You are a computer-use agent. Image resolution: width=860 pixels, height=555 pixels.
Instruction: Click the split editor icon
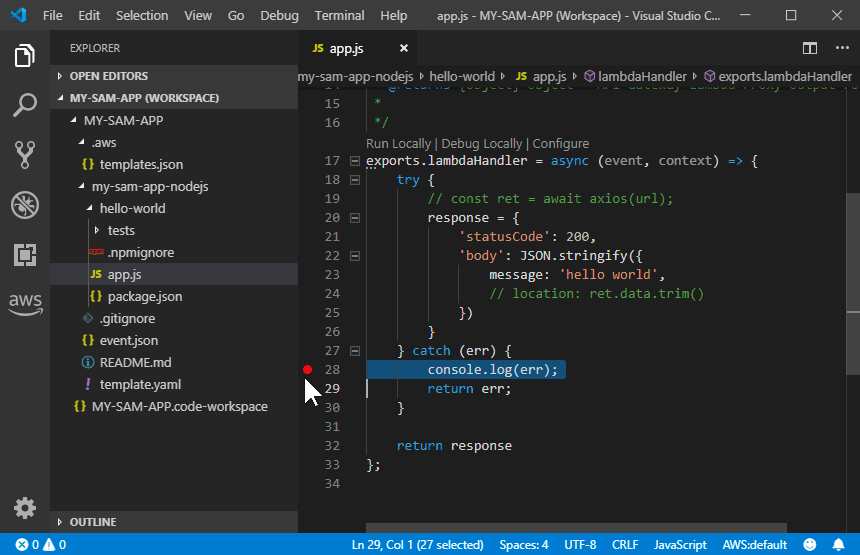(810, 48)
